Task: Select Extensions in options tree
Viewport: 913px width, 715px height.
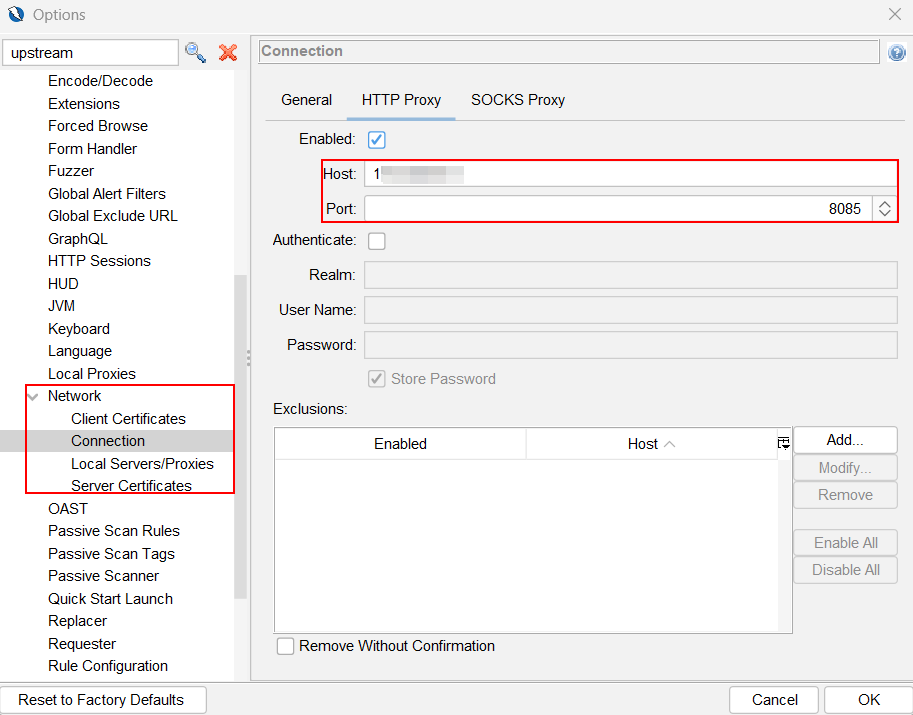Action: tap(84, 104)
